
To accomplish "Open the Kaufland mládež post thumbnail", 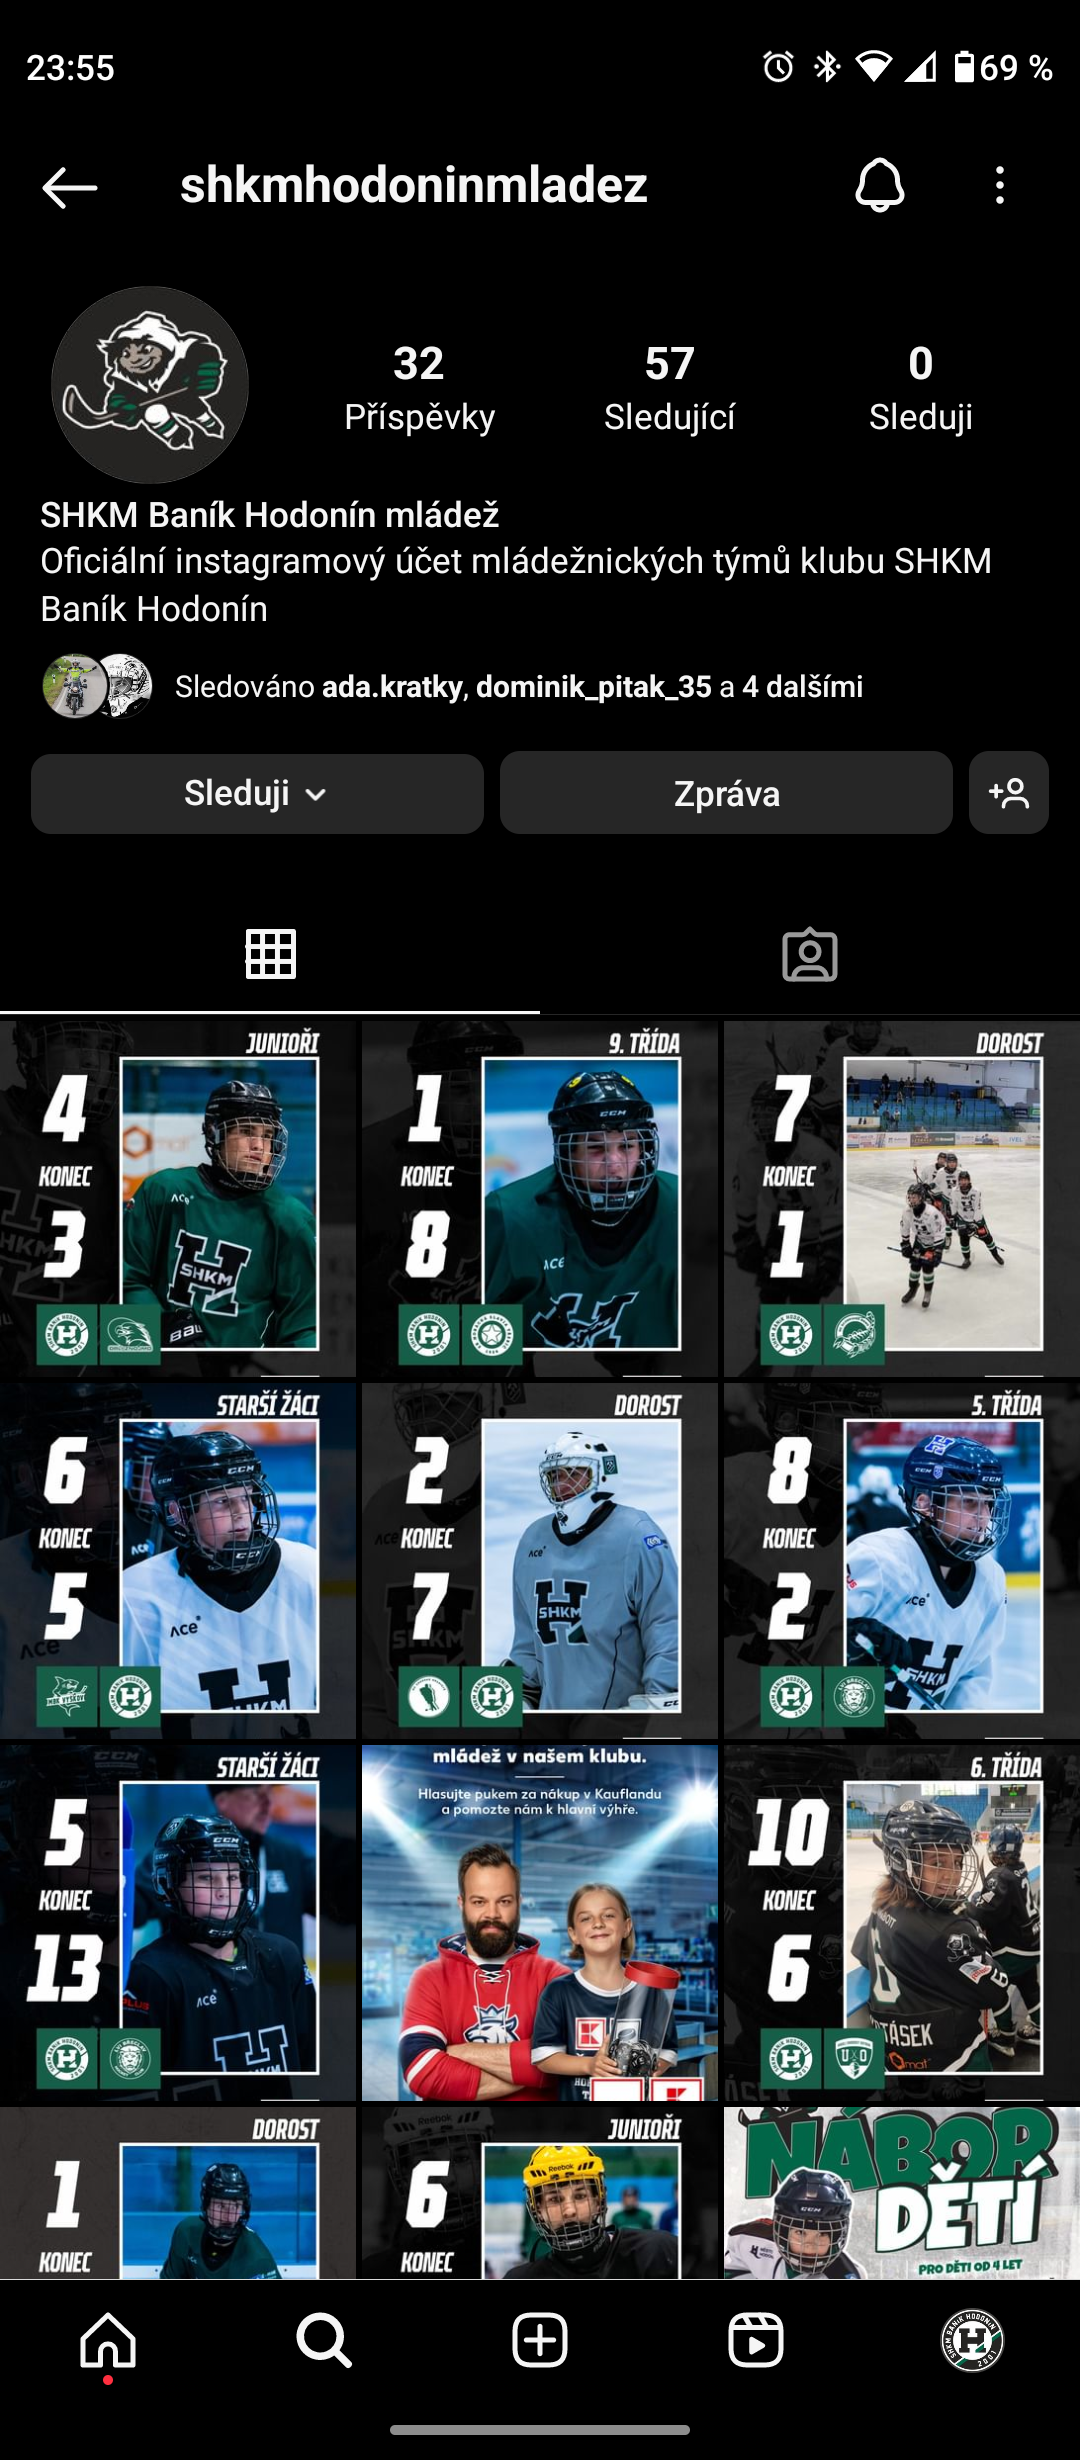I will (540, 1922).
